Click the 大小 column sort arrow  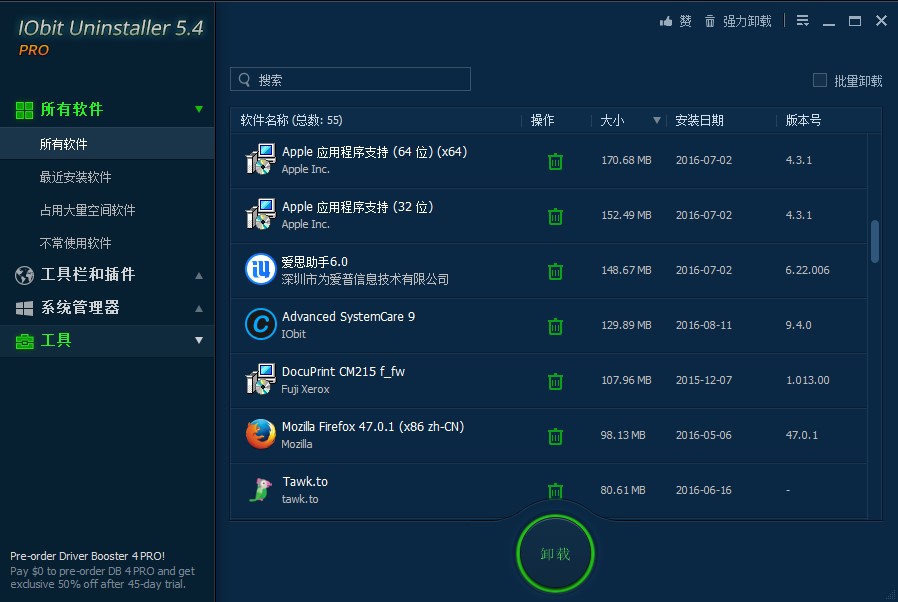(x=657, y=120)
